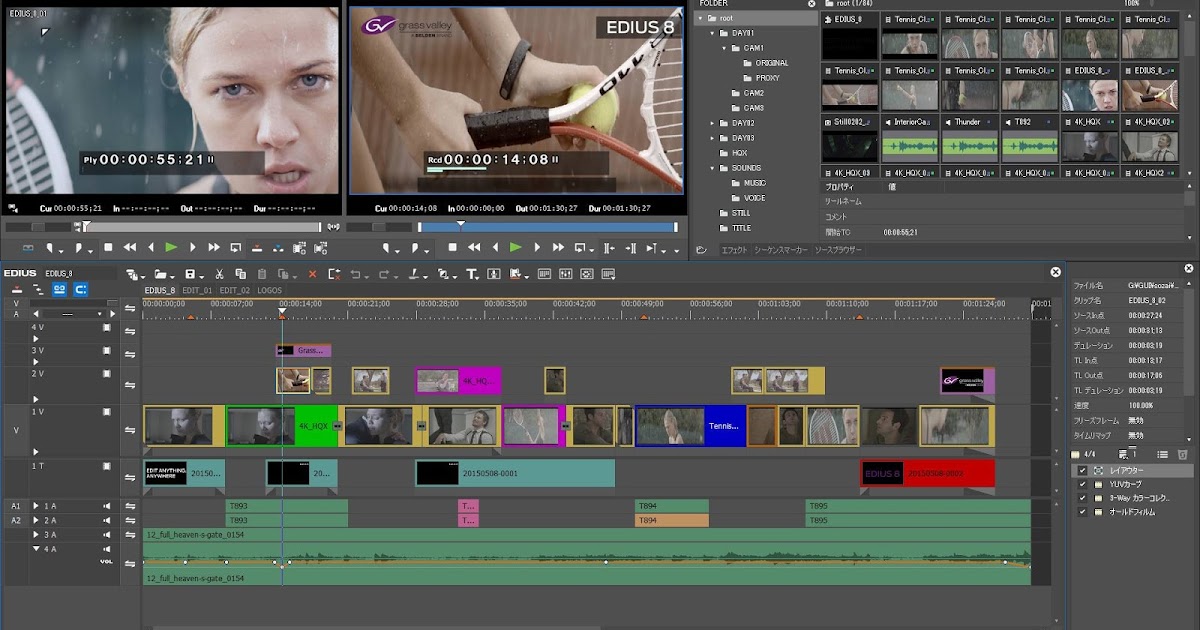Stop playback in the source player

pos(108,247)
